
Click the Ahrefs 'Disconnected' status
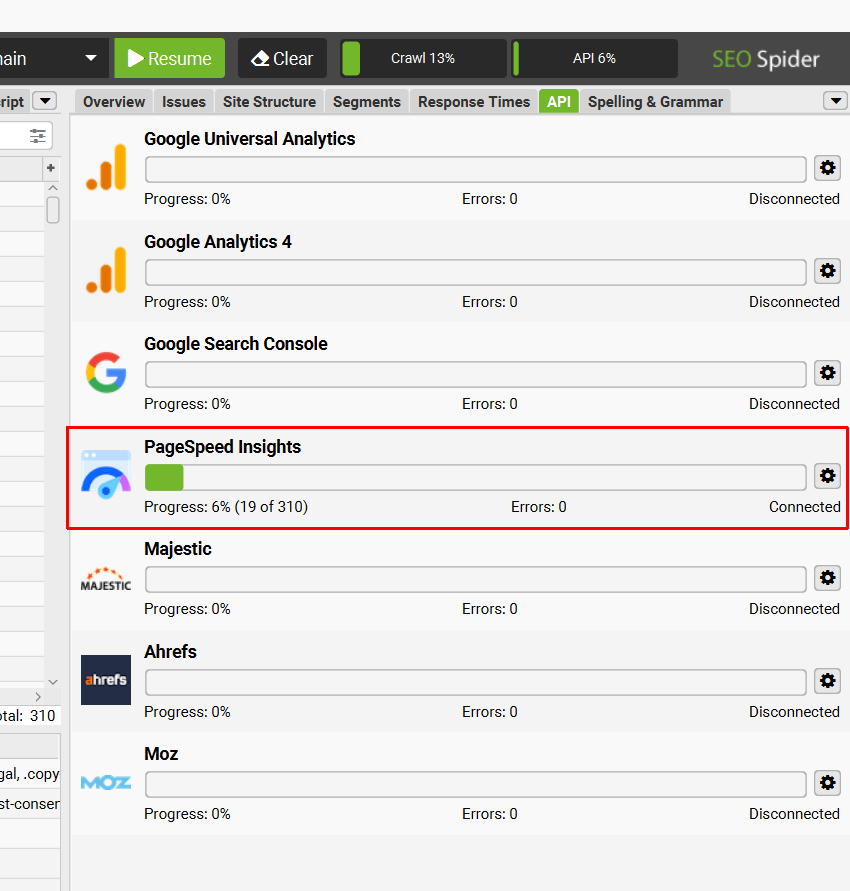coord(794,711)
